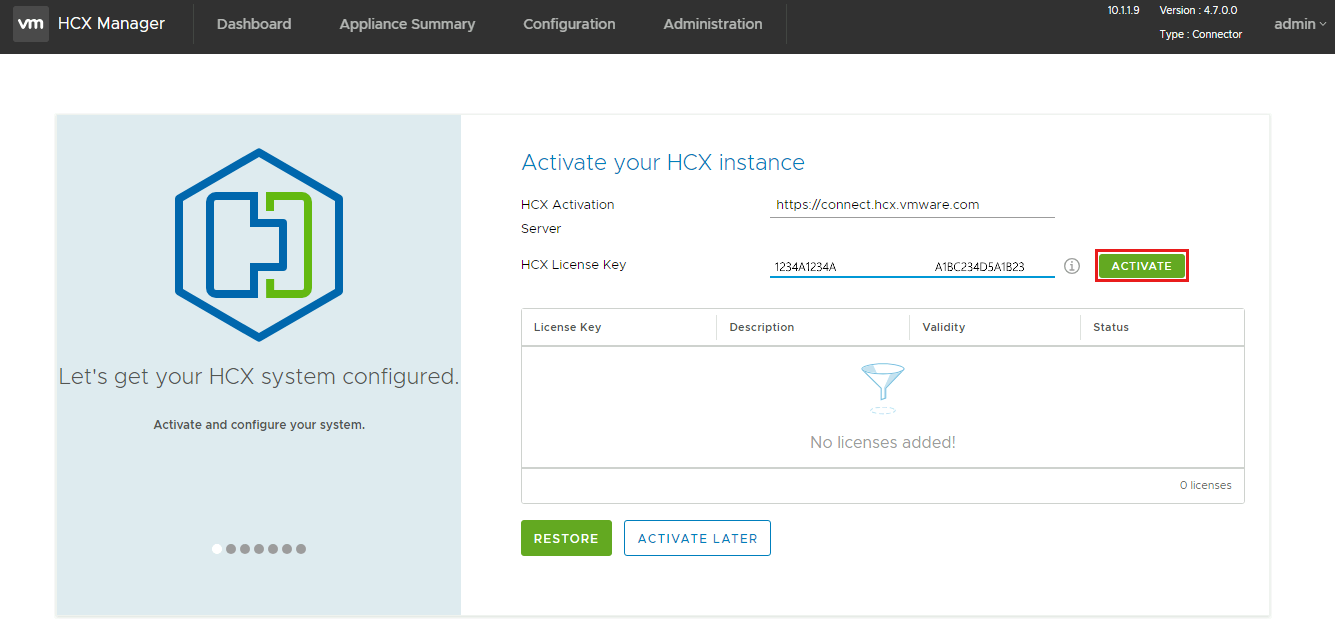Click the HCX hexagon logo graphic
The height and width of the screenshot is (624, 1335).
click(x=259, y=245)
